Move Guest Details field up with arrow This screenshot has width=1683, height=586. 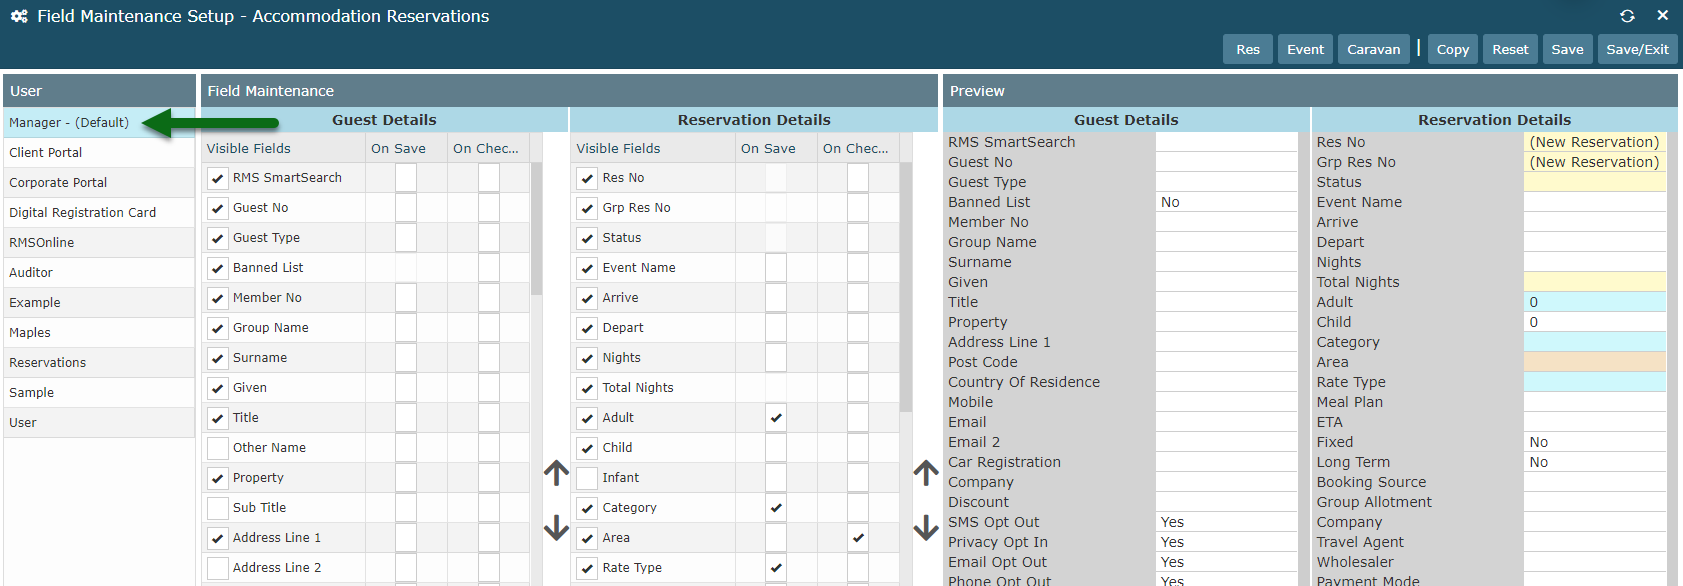(x=556, y=472)
